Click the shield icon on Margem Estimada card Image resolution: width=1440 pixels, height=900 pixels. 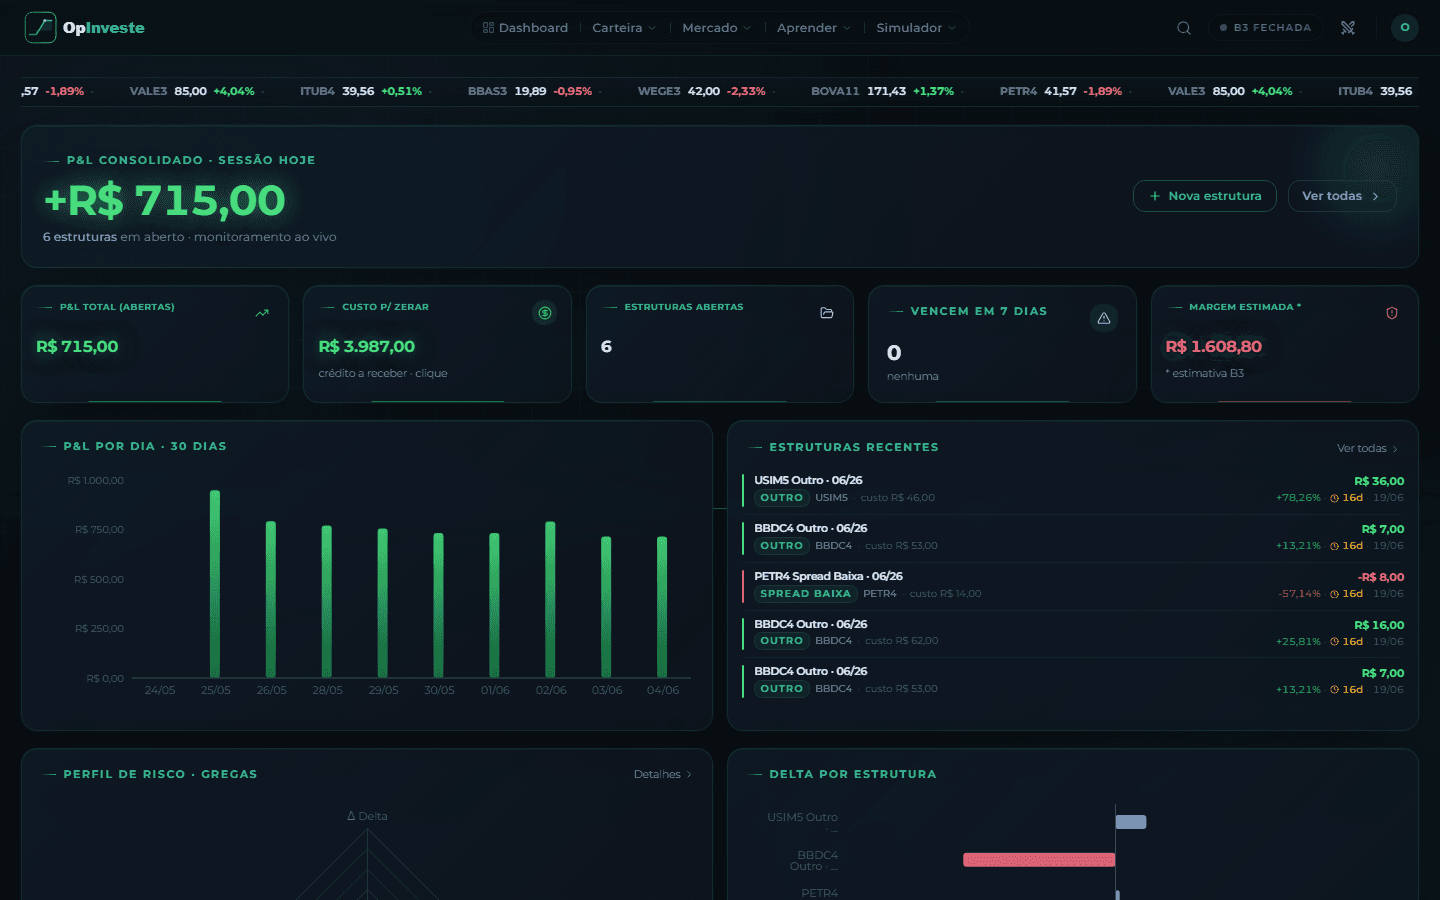(1392, 313)
